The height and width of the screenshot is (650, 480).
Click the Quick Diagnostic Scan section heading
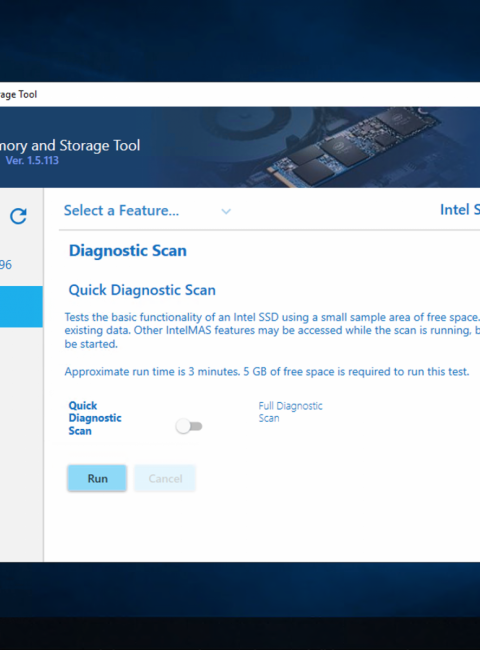tap(142, 290)
